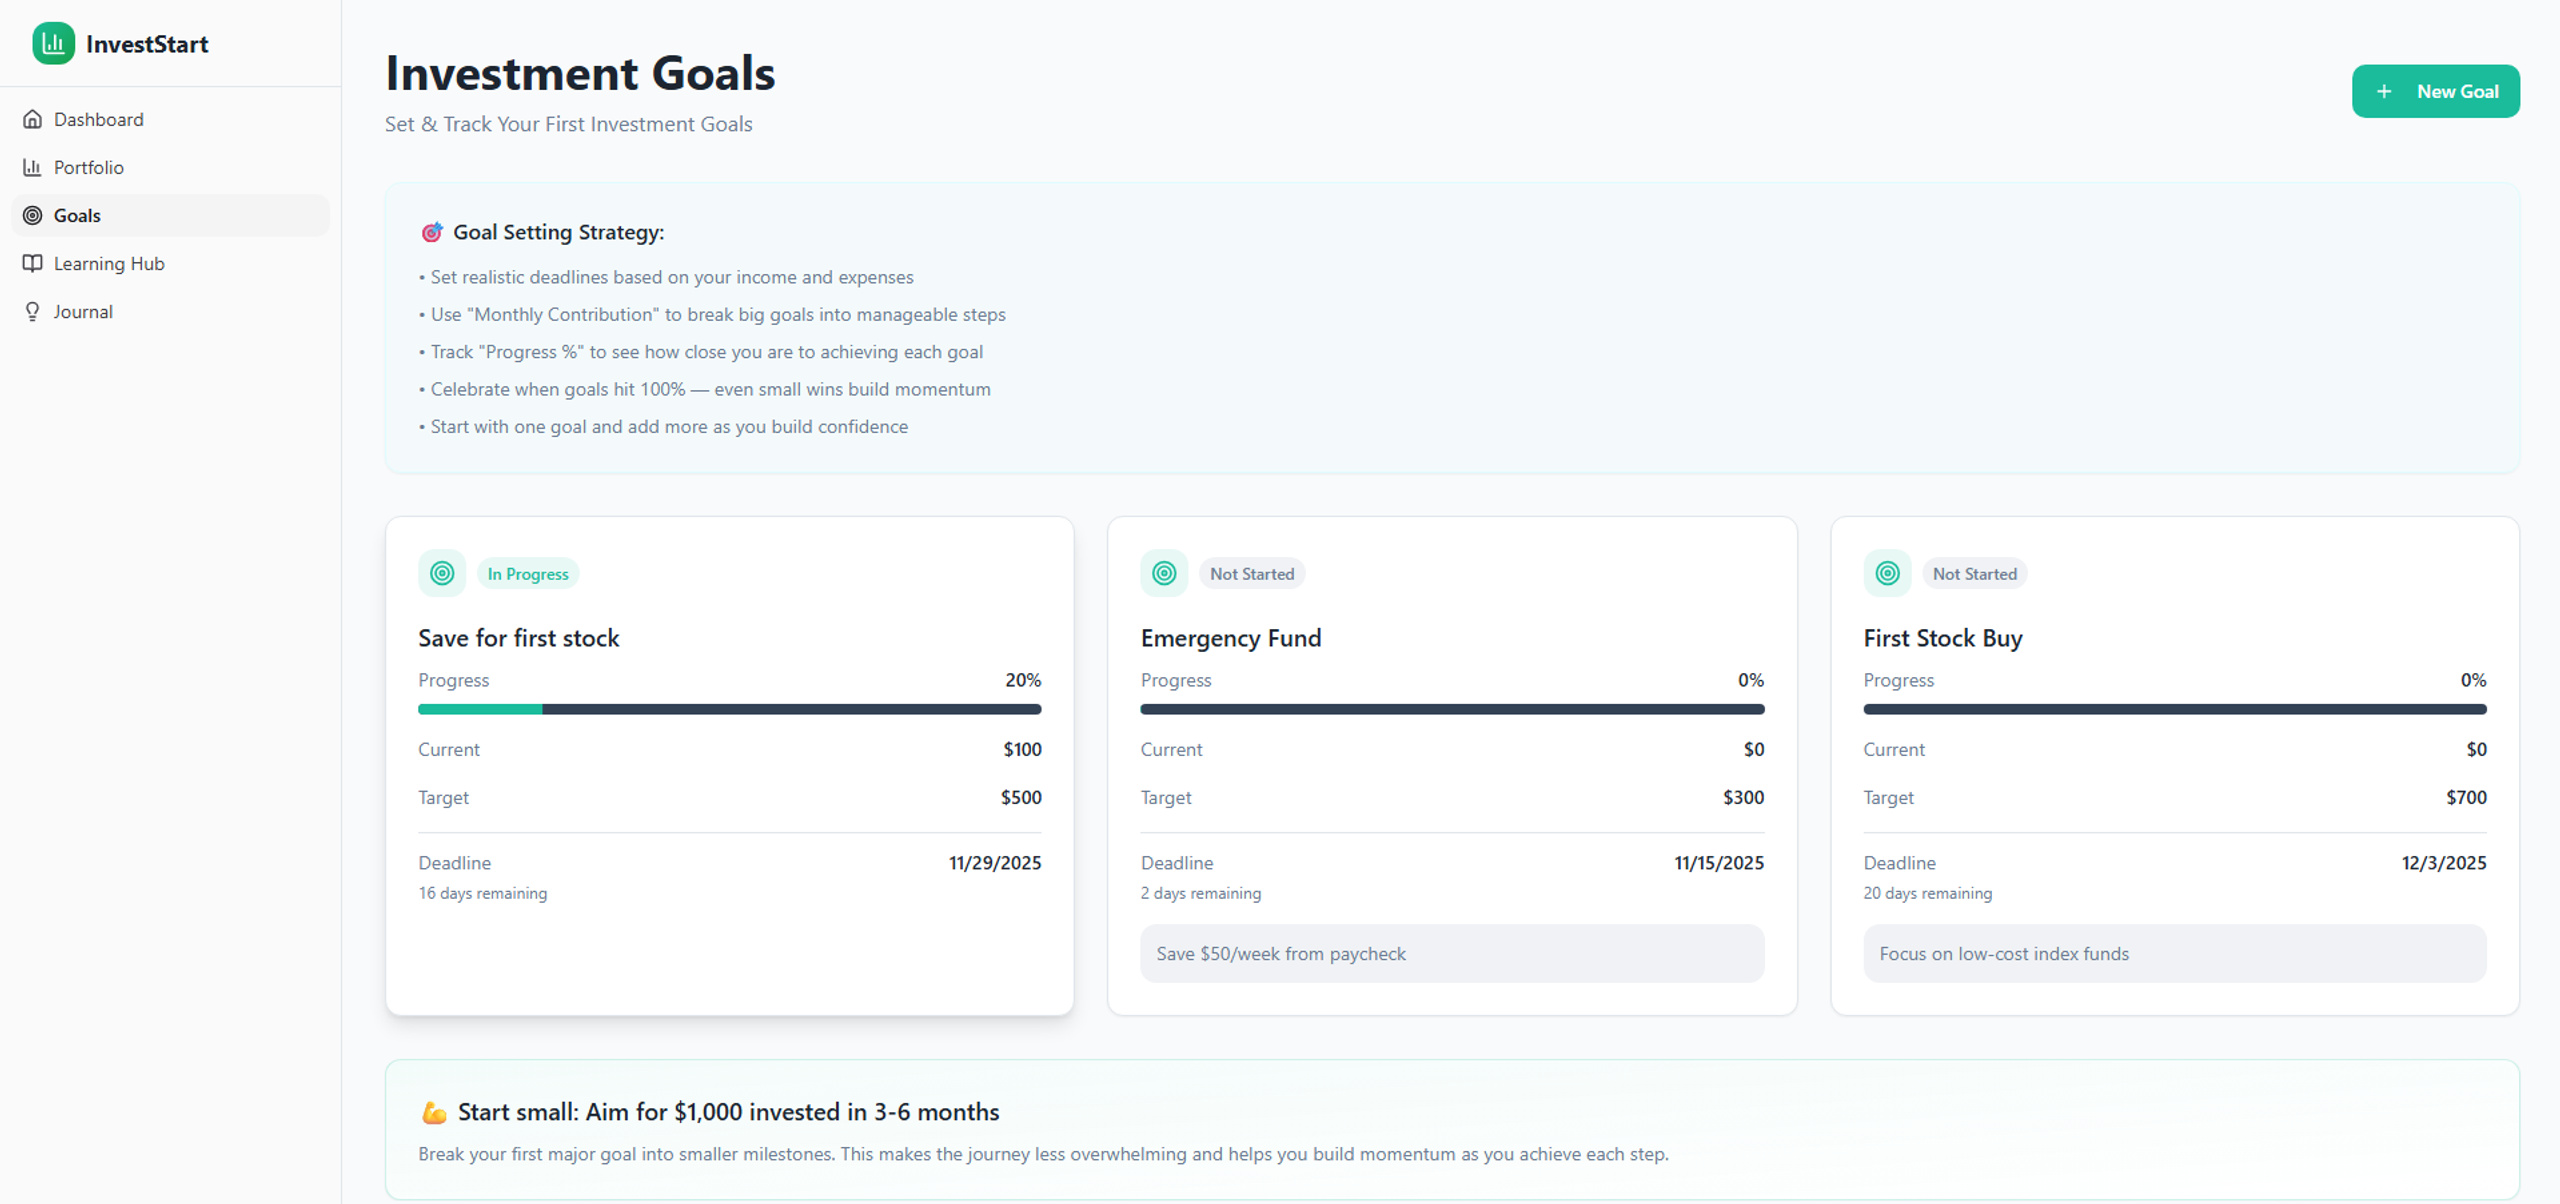Click target icon on Emergency Fund card
The image size is (2560, 1204).
(1164, 573)
